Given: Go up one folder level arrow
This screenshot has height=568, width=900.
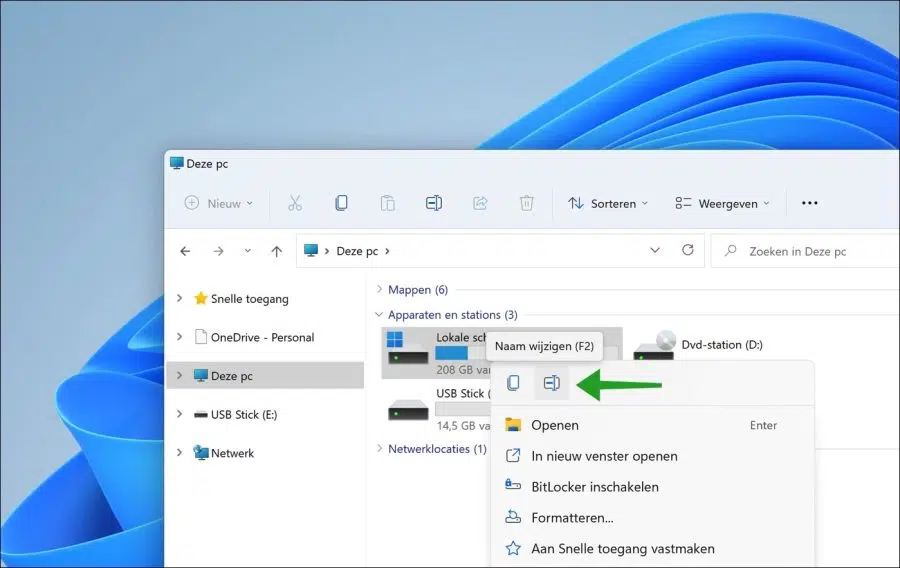Looking at the screenshot, I should [277, 251].
